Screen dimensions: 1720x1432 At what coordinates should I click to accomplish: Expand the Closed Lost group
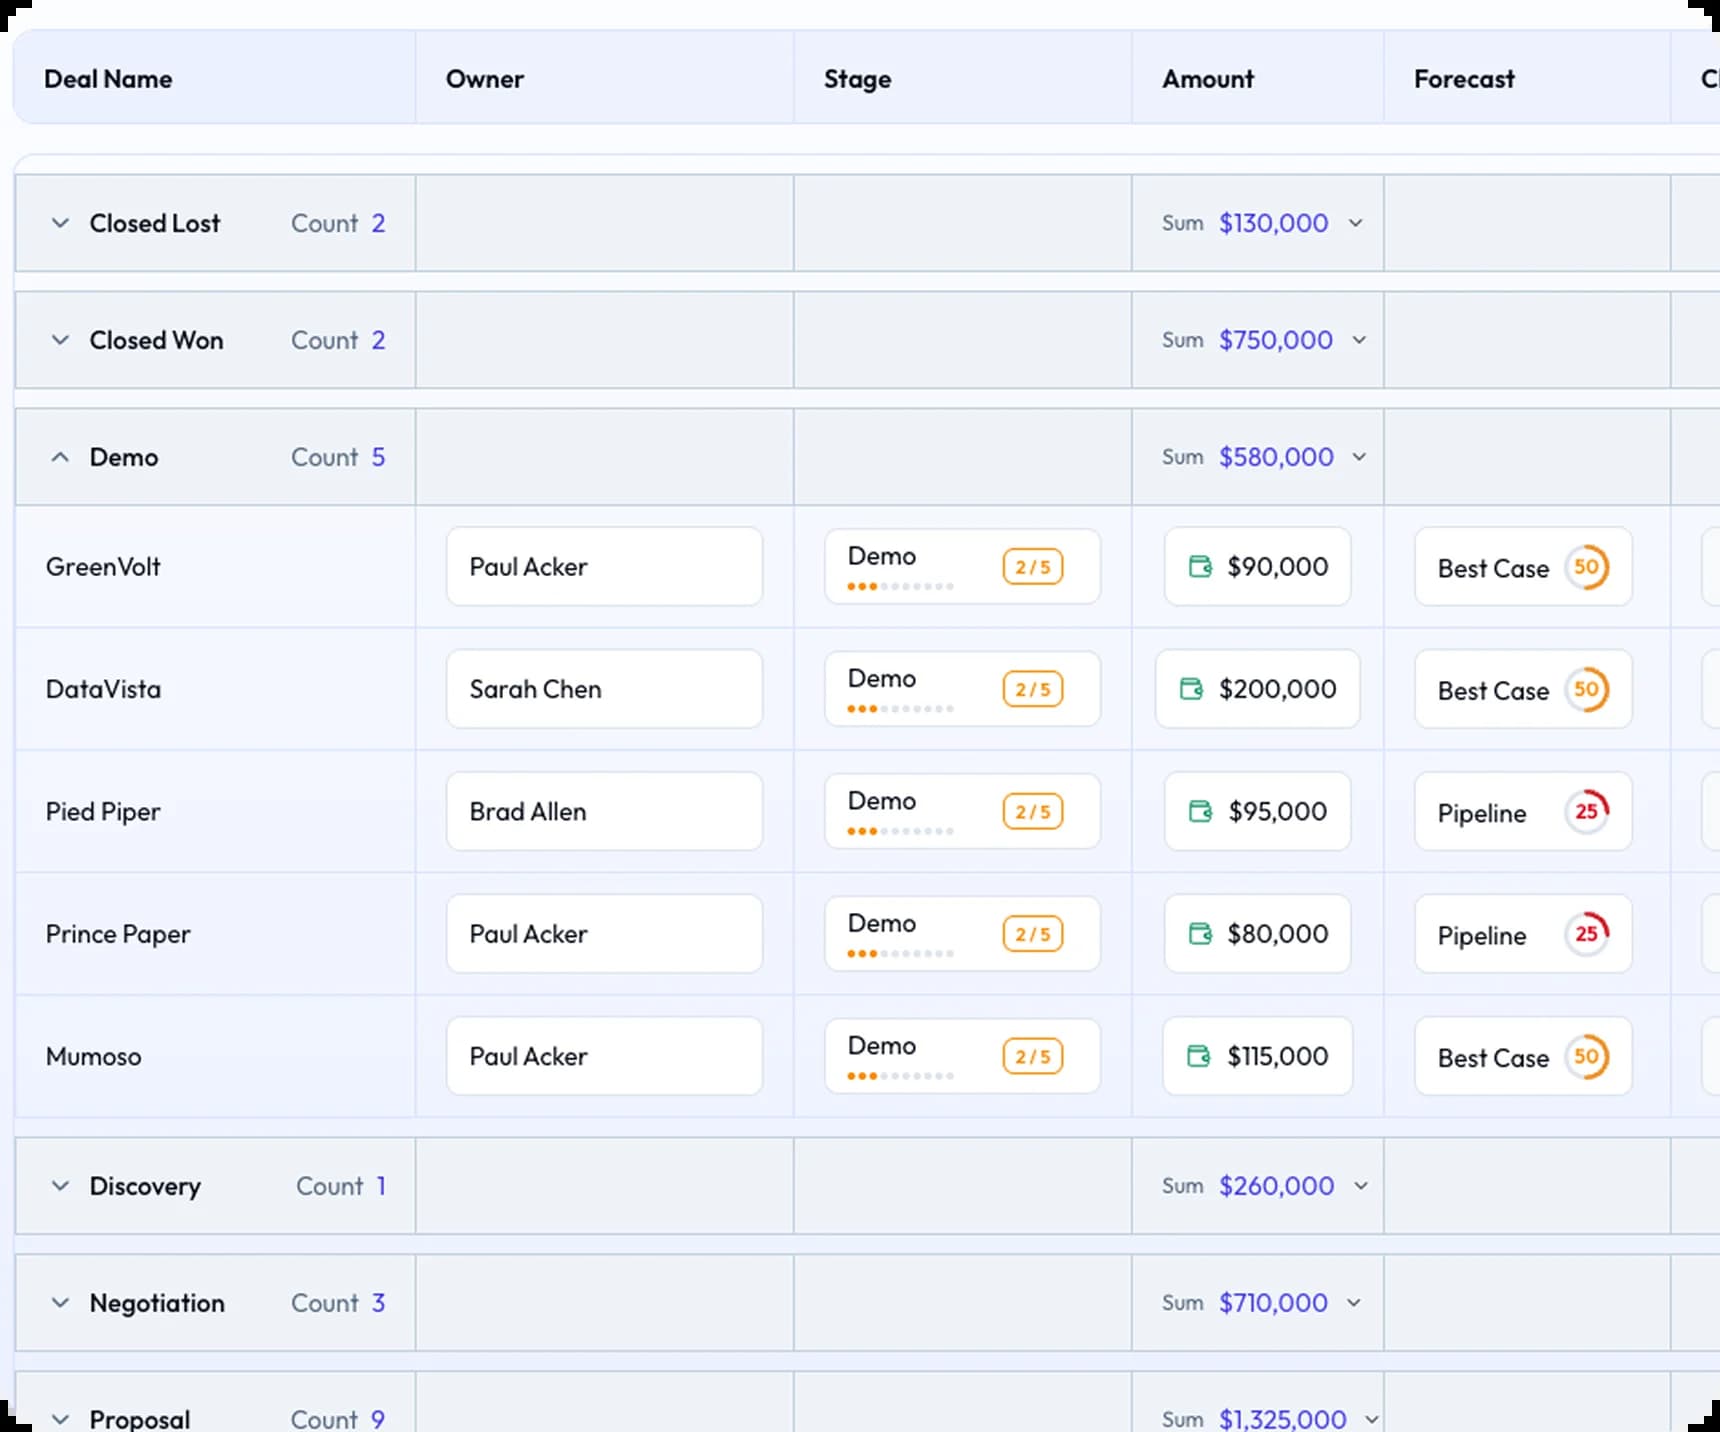[x=60, y=223]
